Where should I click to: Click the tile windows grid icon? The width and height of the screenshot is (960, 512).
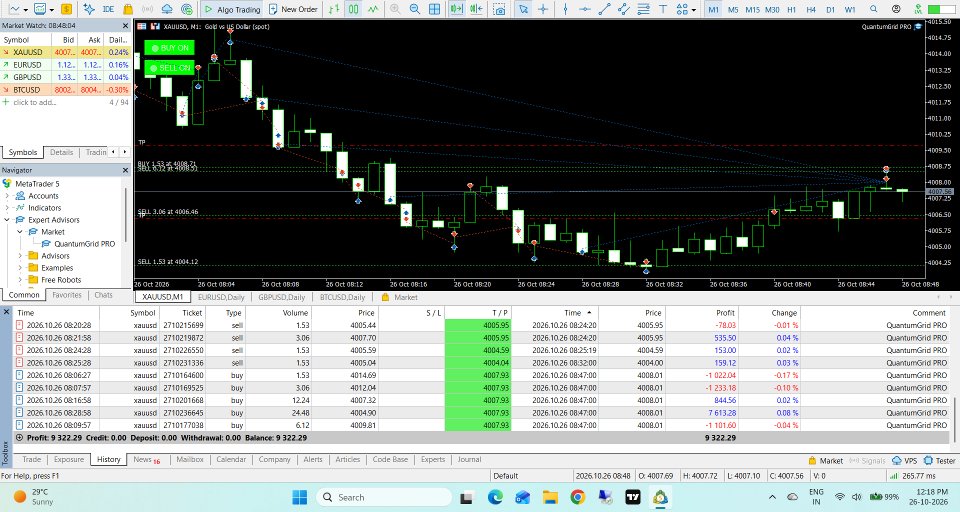[435, 9]
